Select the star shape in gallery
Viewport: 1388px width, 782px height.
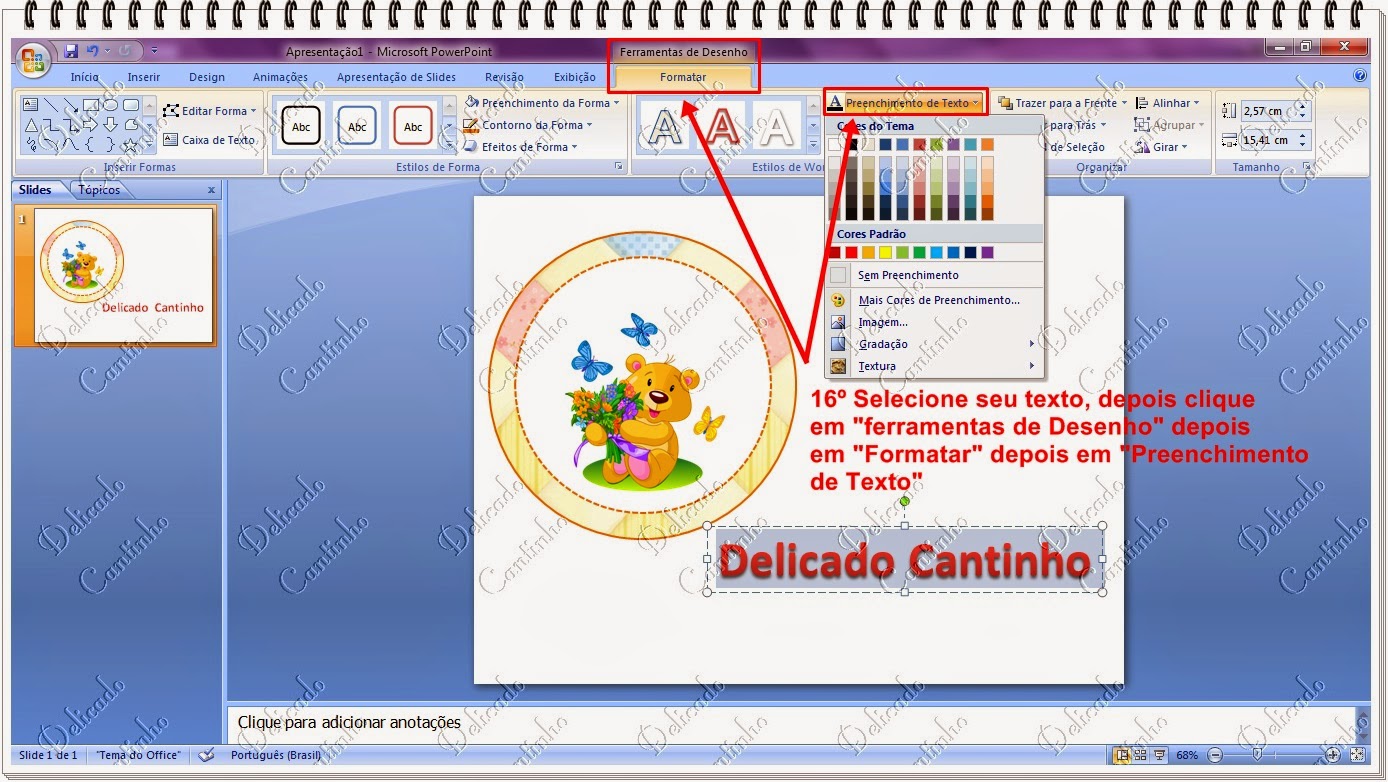click(x=130, y=146)
